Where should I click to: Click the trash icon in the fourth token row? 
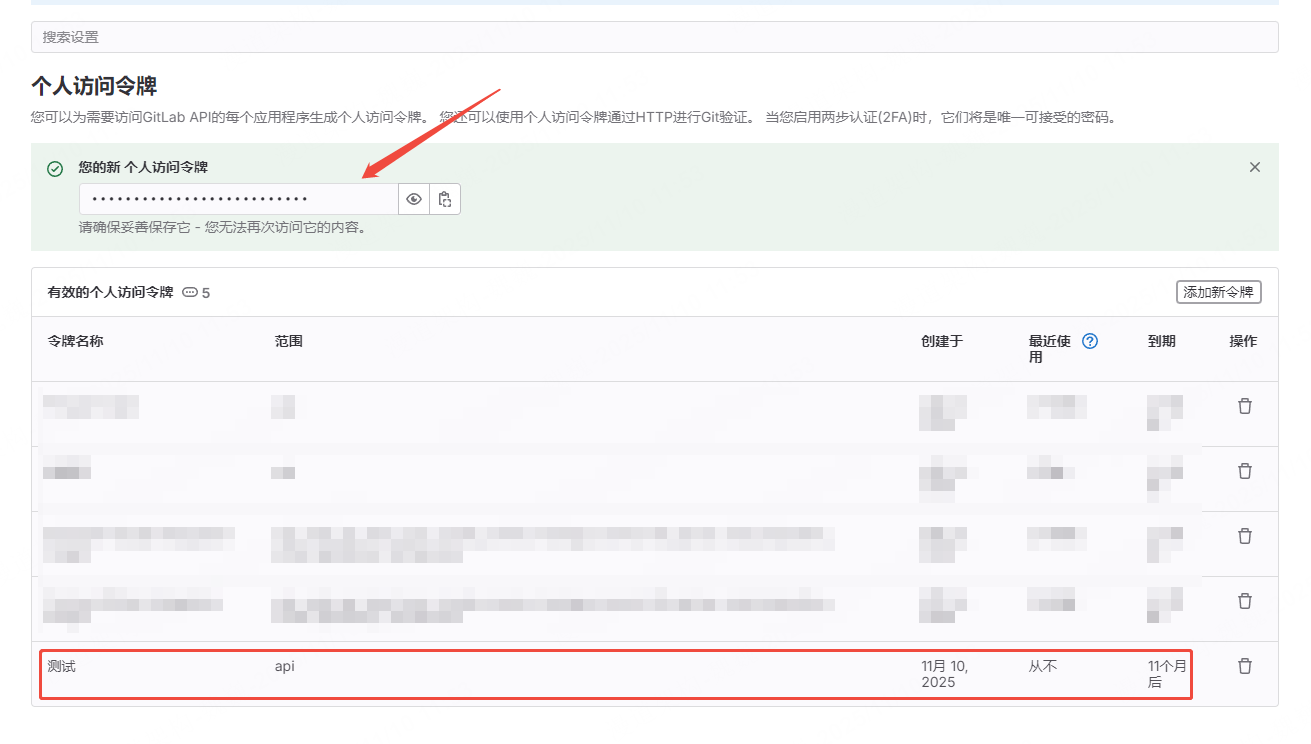pos(1245,601)
